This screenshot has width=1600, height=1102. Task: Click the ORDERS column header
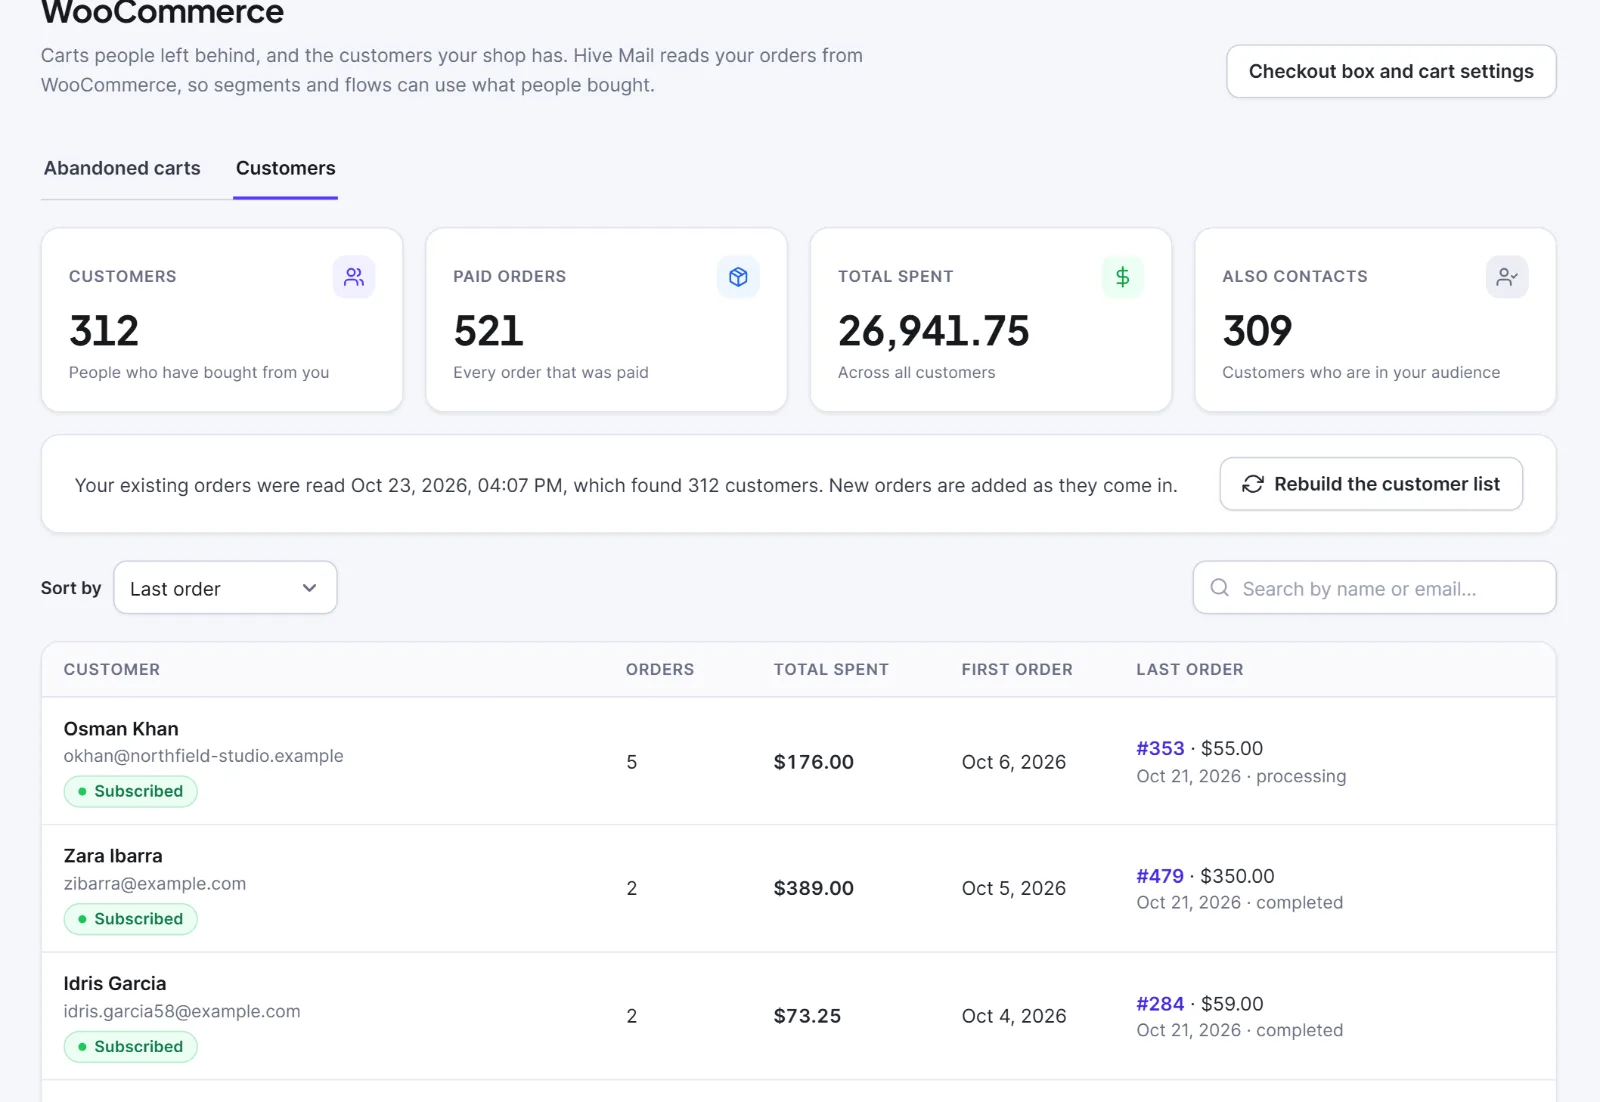coord(660,670)
